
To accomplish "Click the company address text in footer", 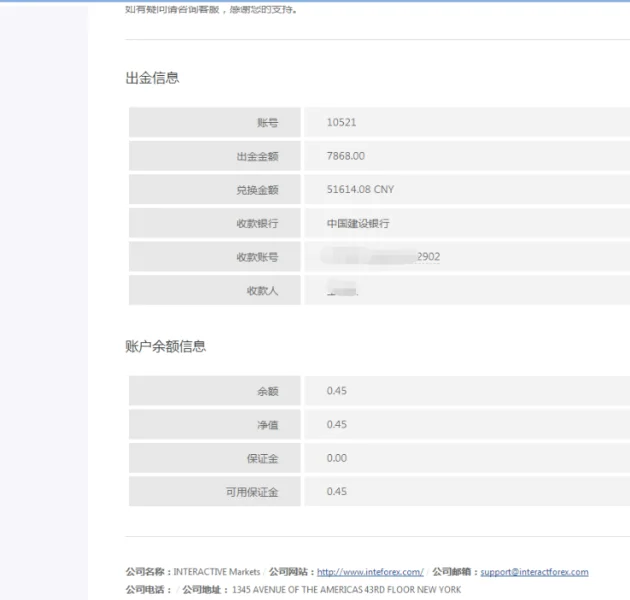I will point(346,590).
